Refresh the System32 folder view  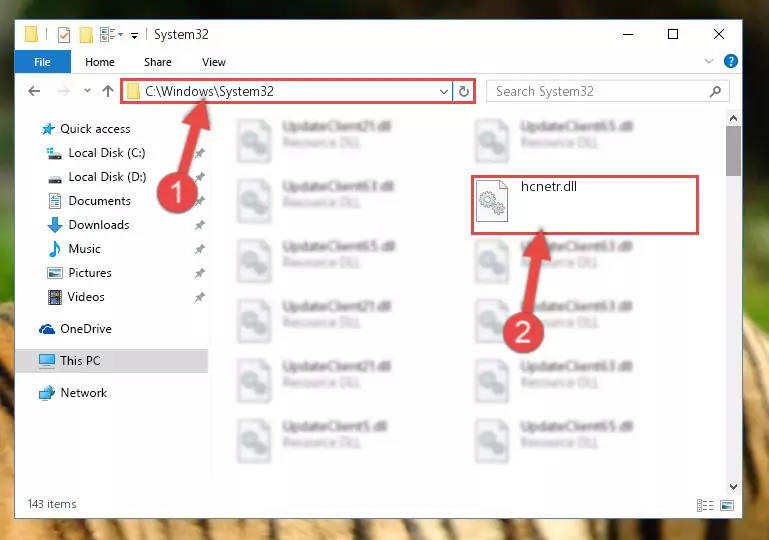click(463, 92)
